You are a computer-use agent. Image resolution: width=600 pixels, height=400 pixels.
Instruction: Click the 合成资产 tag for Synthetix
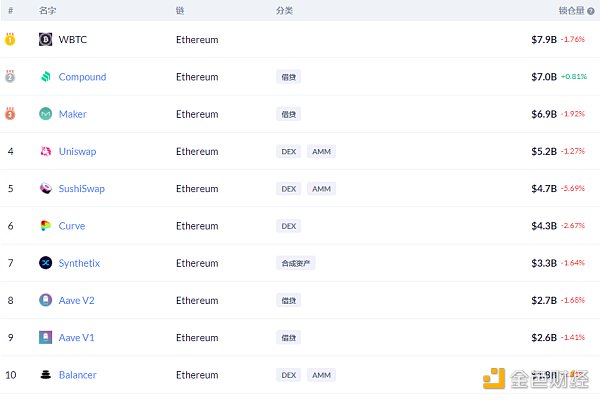coord(296,263)
